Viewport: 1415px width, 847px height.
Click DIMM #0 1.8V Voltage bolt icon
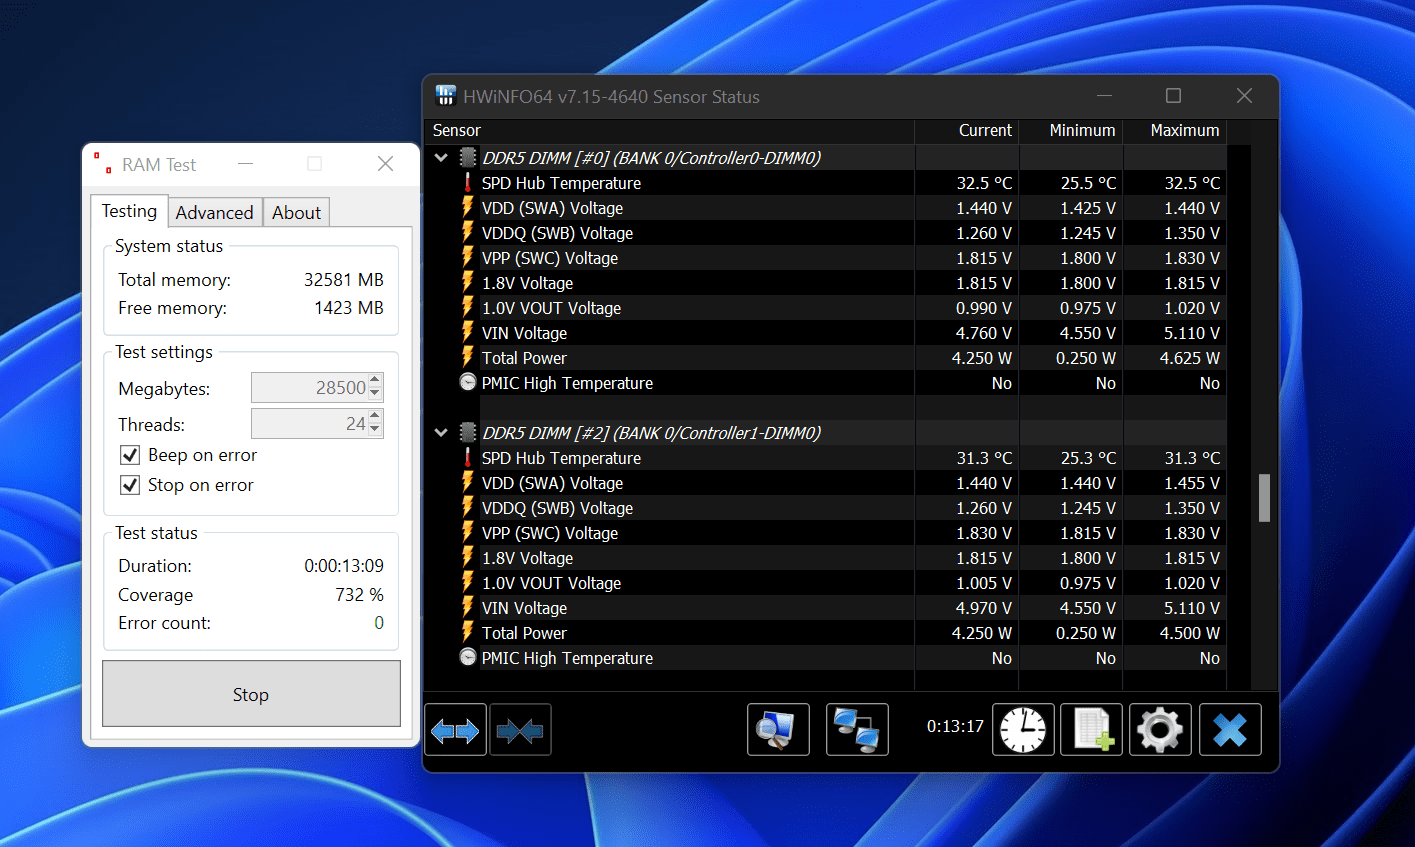pos(467,282)
